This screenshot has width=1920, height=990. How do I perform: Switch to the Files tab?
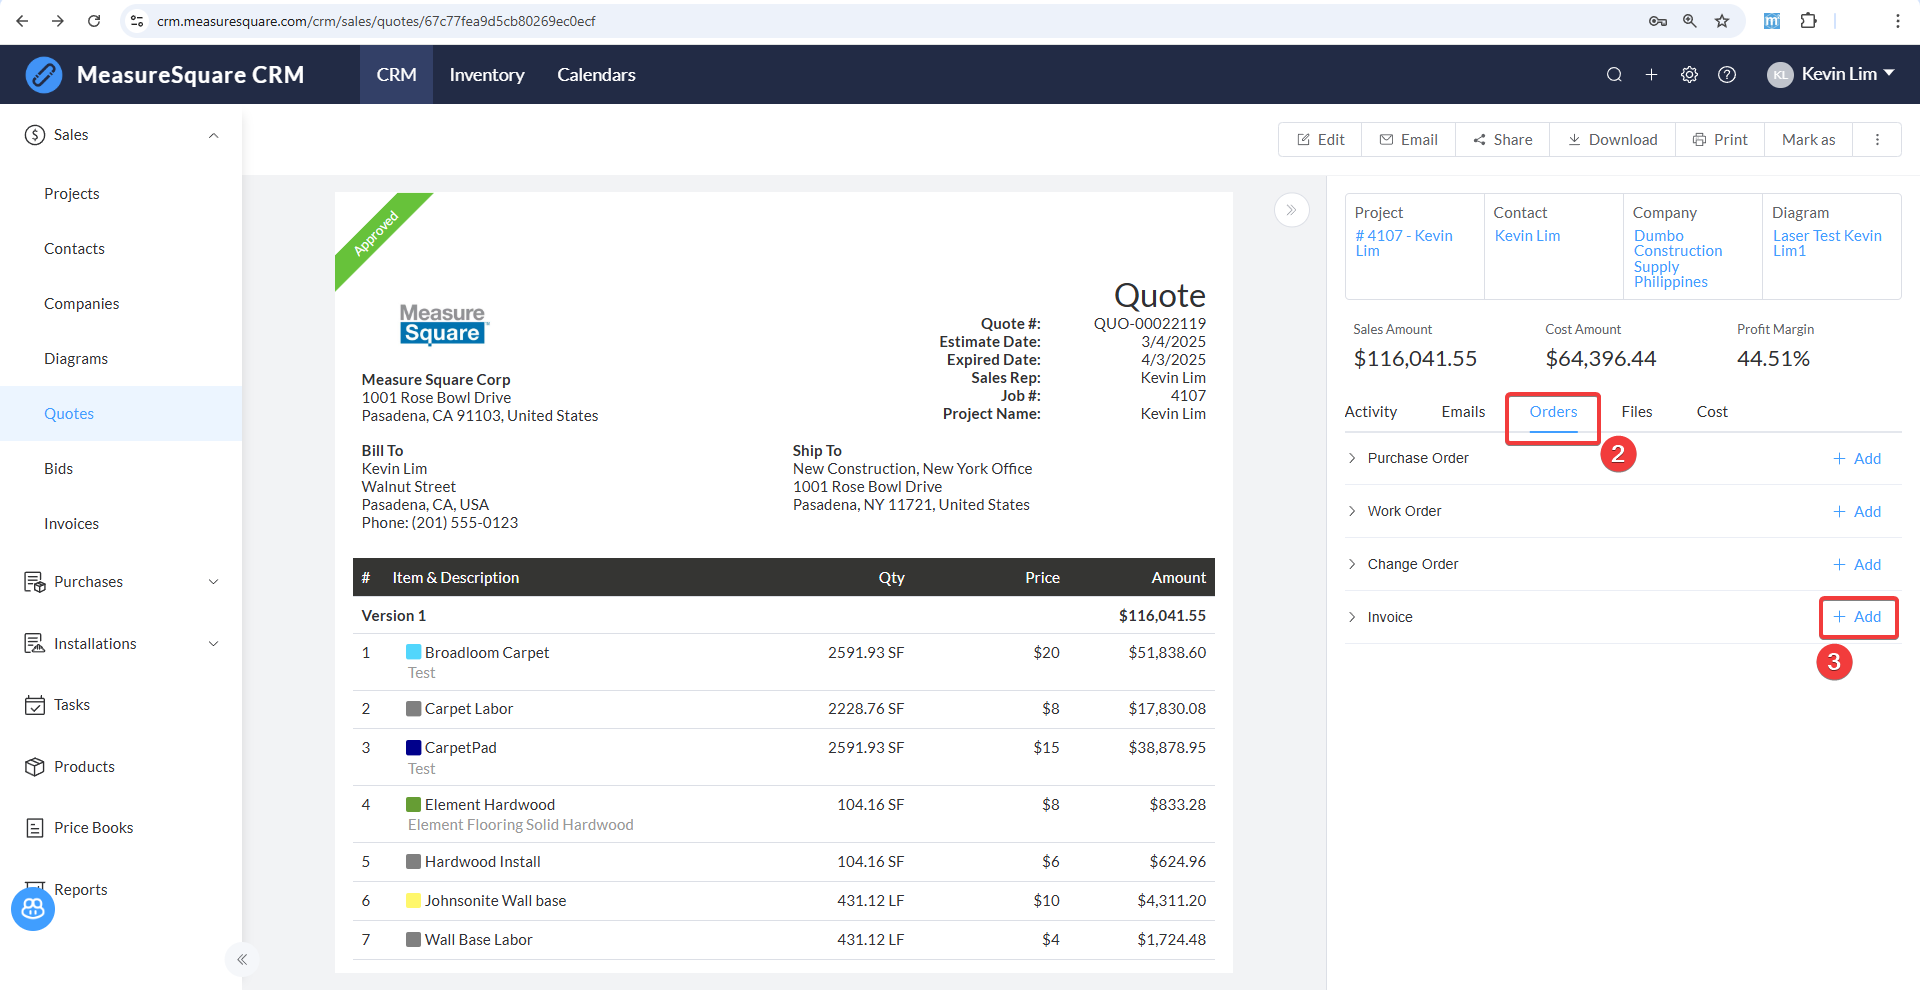pyautogui.click(x=1637, y=412)
